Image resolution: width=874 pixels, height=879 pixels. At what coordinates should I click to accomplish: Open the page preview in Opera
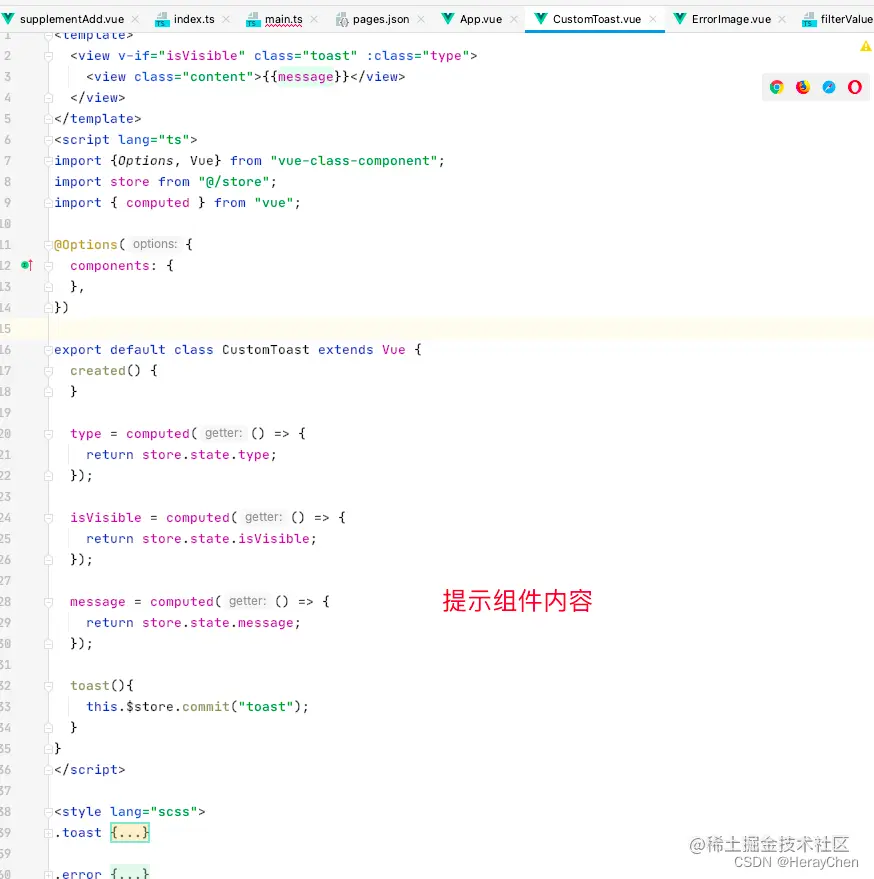pos(855,87)
